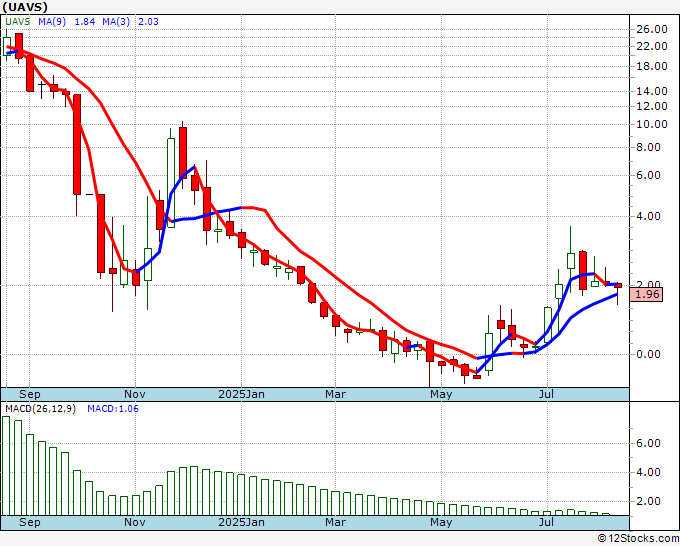This screenshot has width=680, height=546.
Task: Click Mar on the MACD time axis
Action: (x=336, y=523)
